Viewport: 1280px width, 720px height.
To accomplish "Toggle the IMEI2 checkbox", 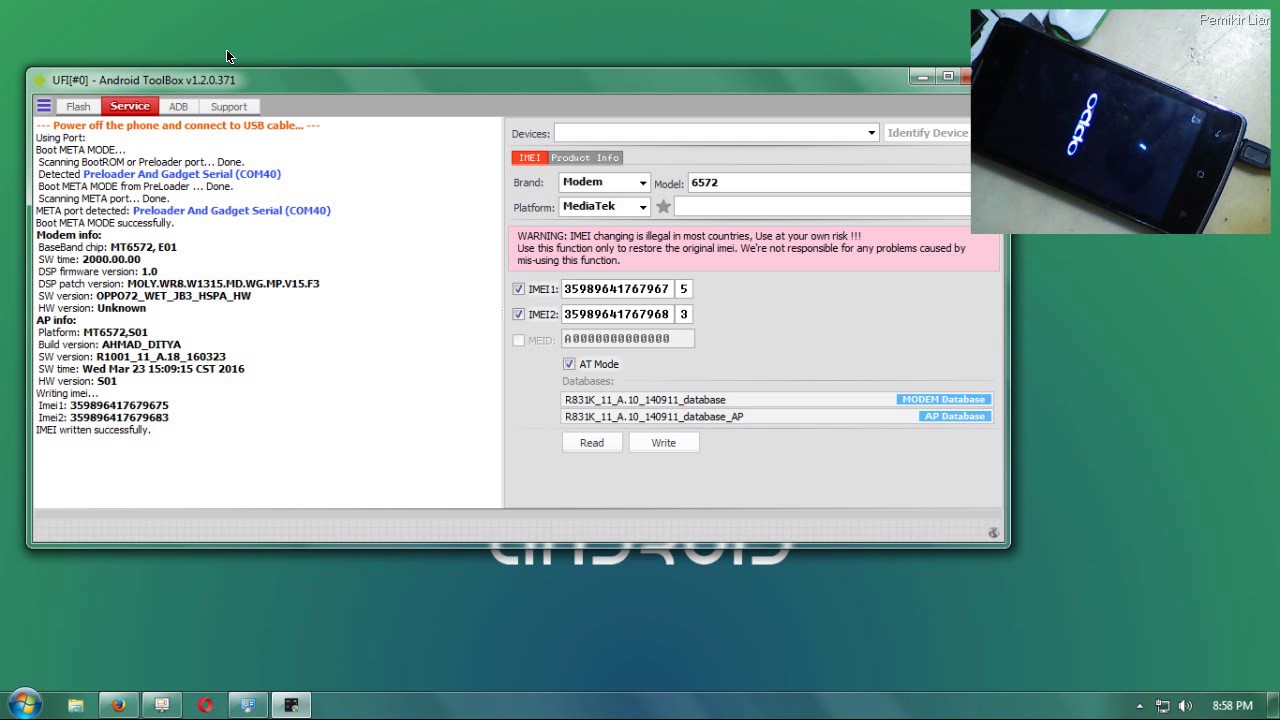I will pos(518,314).
